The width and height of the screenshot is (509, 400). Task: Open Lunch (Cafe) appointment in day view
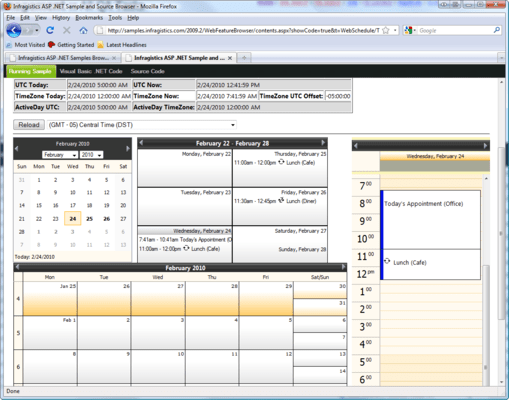pyautogui.click(x=430, y=264)
